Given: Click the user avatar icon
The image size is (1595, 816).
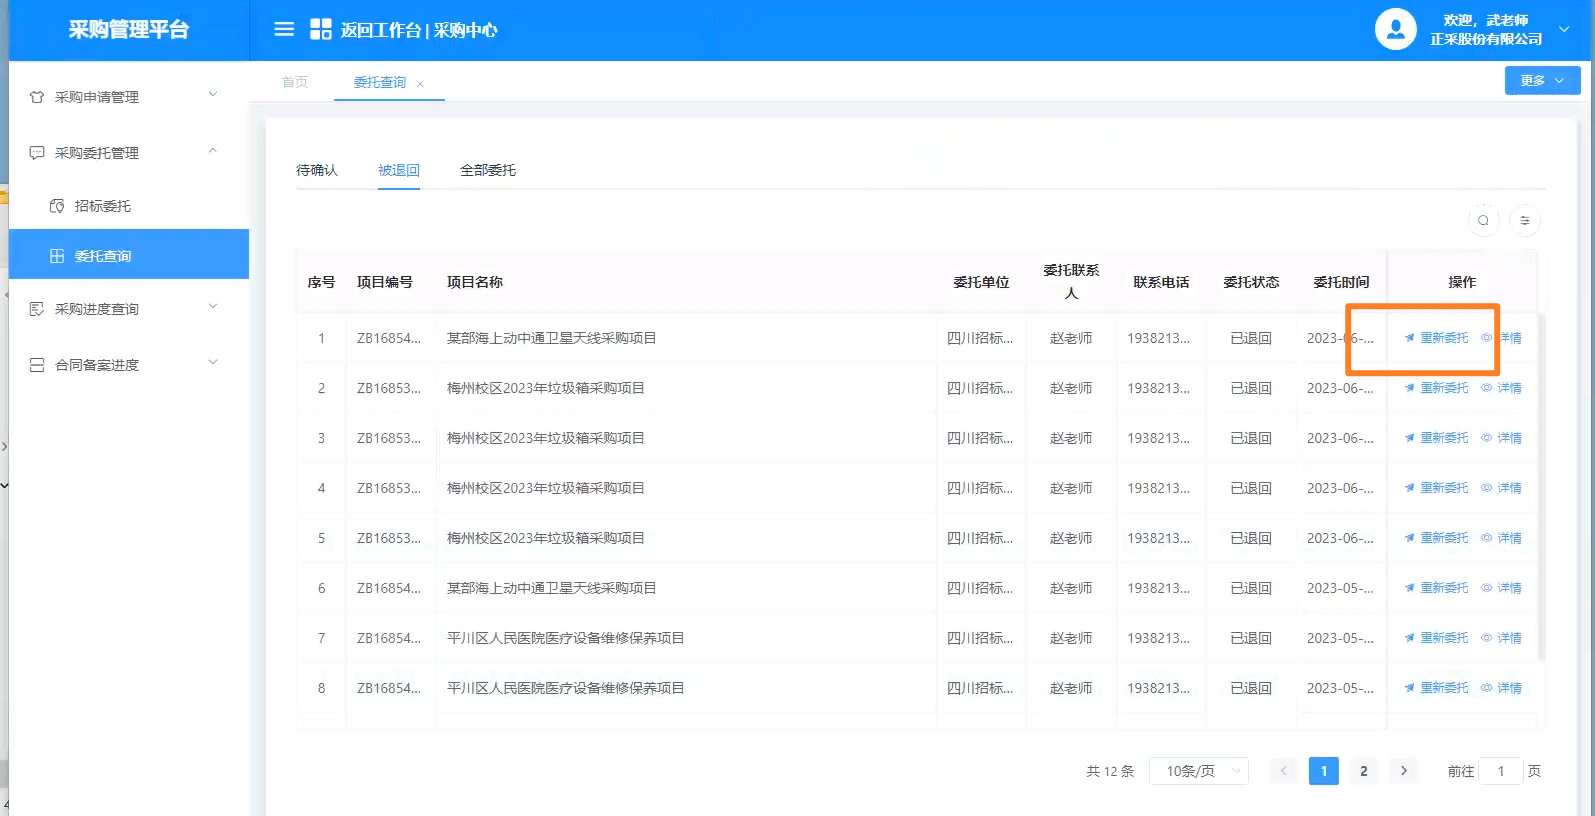Looking at the screenshot, I should click(1395, 30).
